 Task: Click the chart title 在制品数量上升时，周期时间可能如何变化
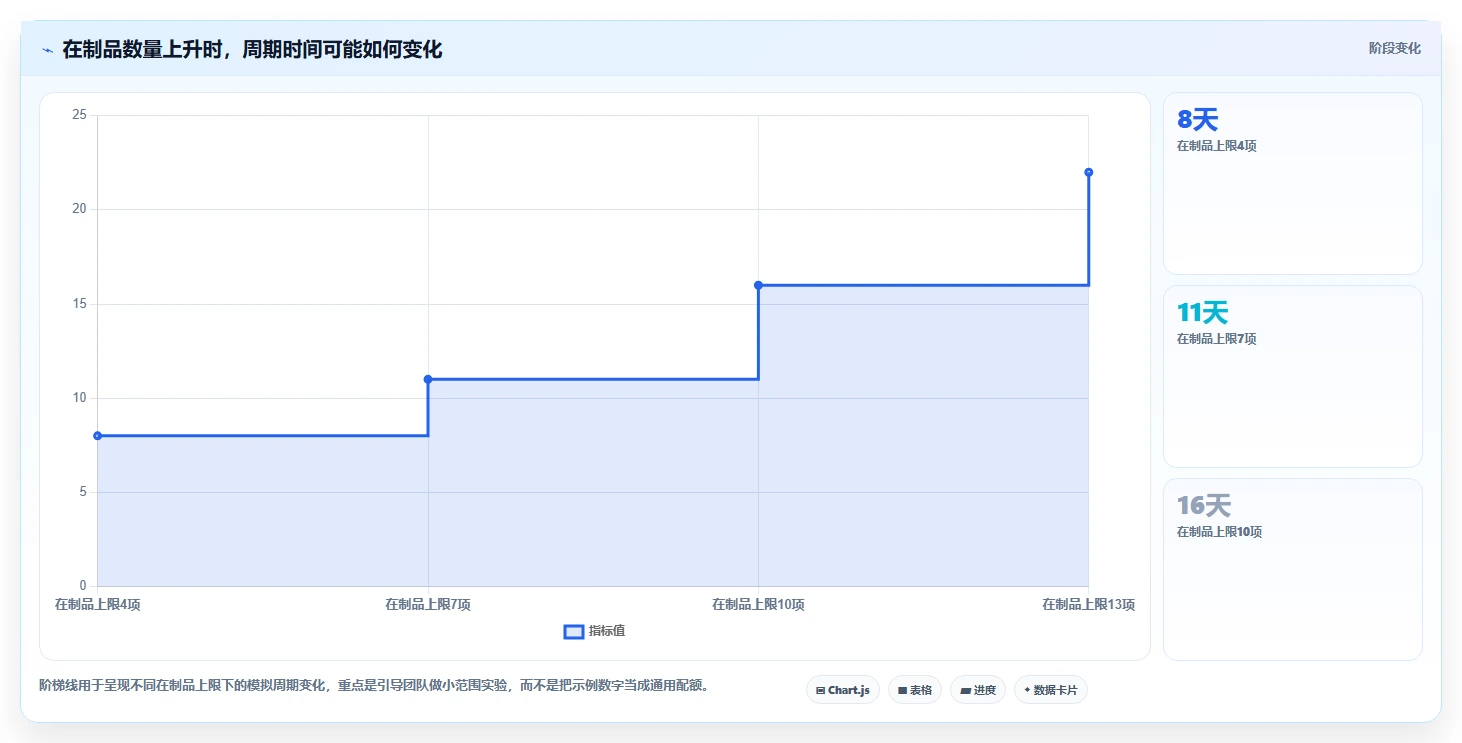click(252, 49)
